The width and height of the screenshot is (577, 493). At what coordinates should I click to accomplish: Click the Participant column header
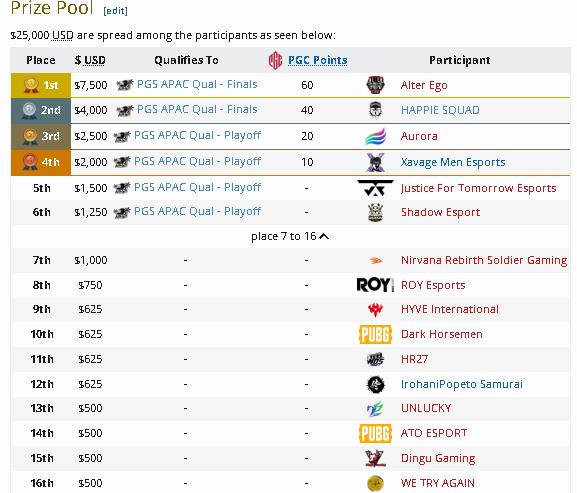[x=460, y=60]
